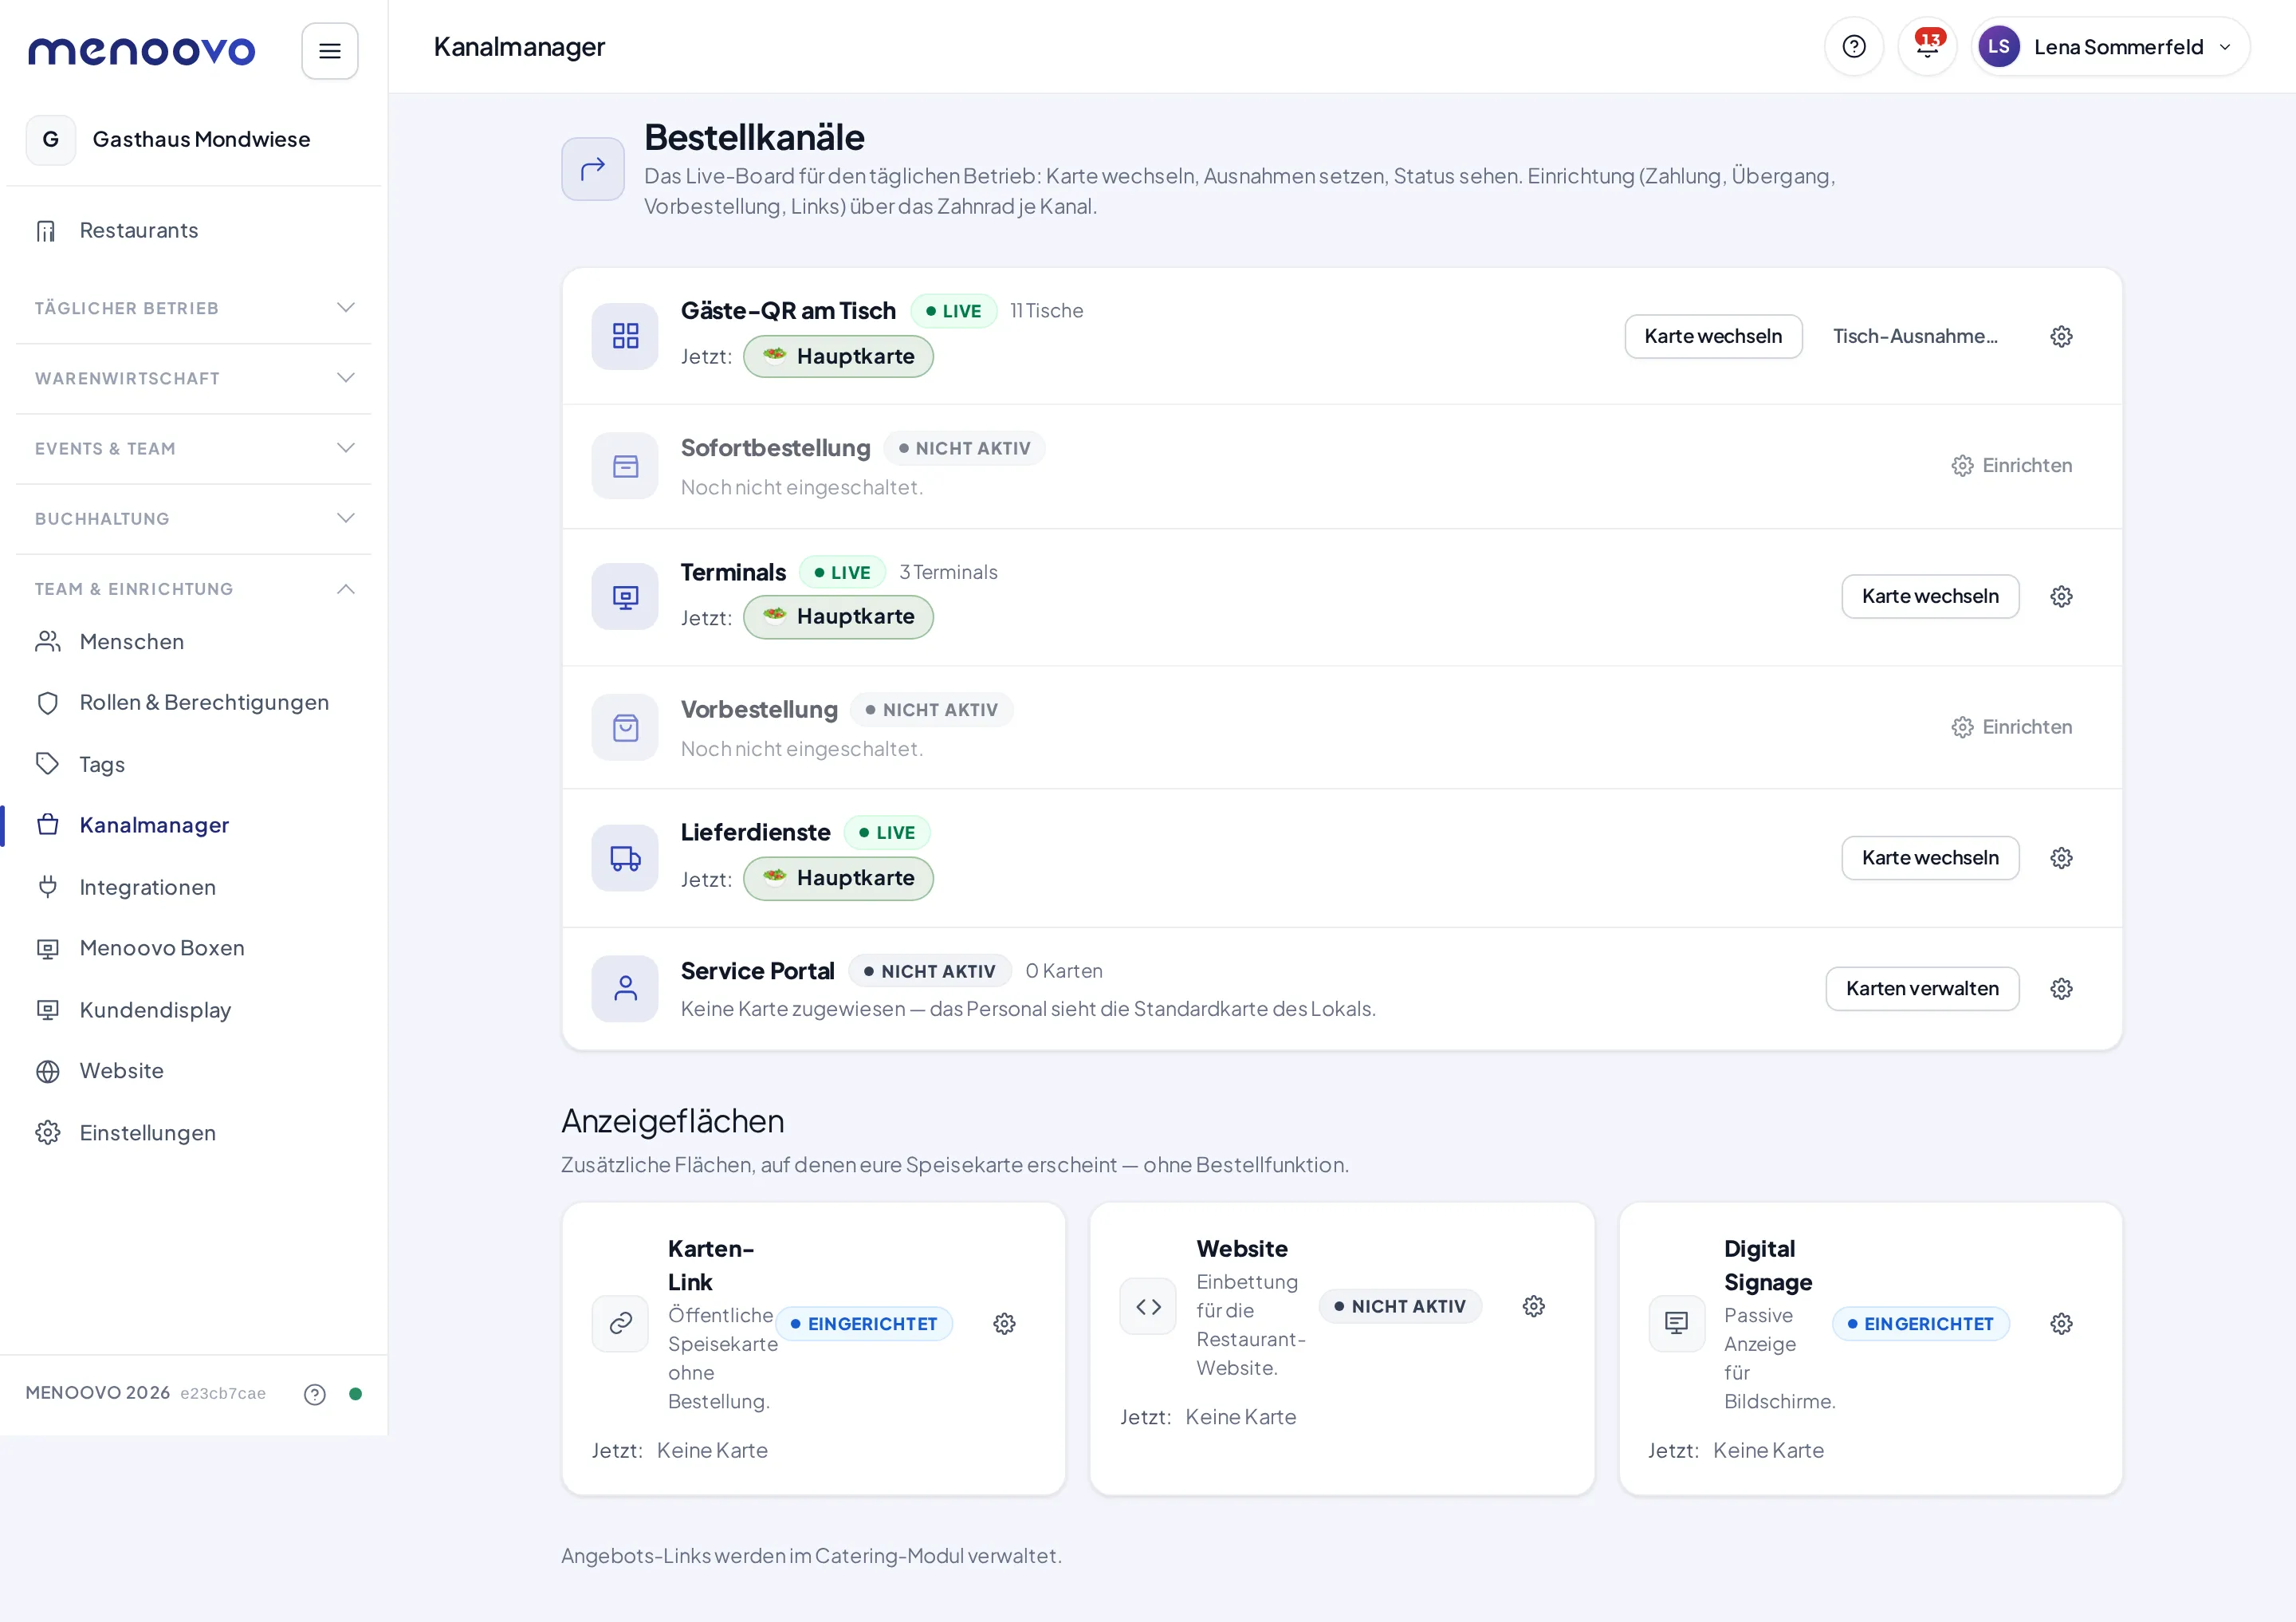Expand the Warenwirtschaft section
This screenshot has height=1622, width=2296.
(x=194, y=378)
